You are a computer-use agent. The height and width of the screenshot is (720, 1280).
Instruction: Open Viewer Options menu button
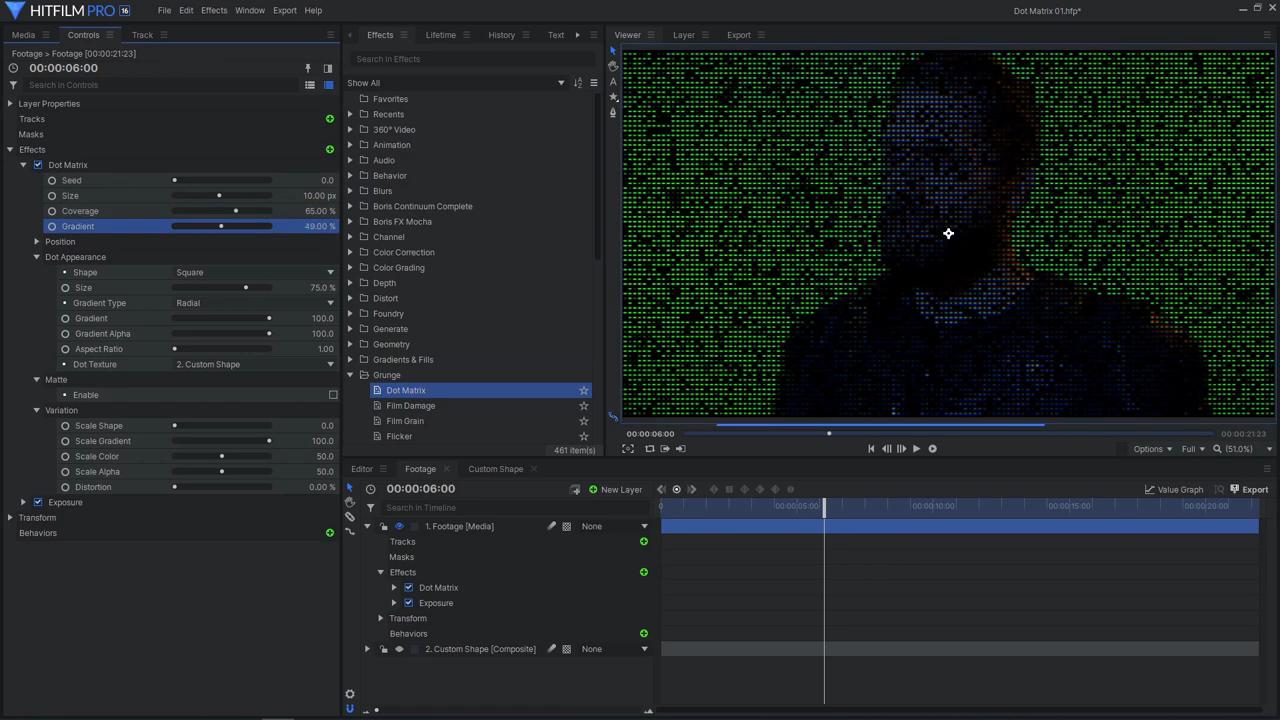click(x=1152, y=449)
